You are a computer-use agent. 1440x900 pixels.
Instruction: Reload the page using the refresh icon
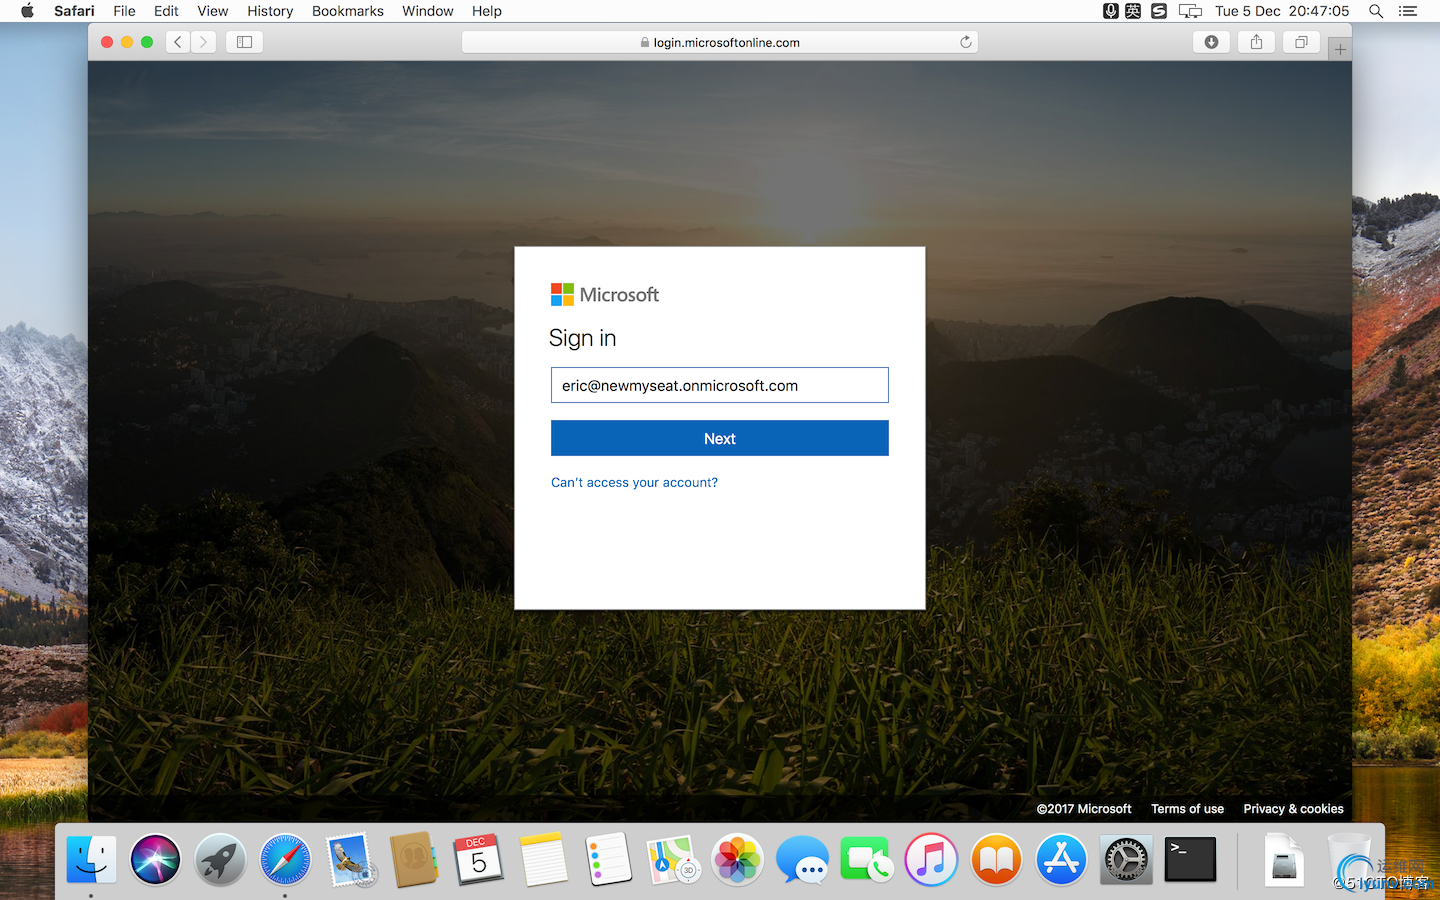pos(966,42)
